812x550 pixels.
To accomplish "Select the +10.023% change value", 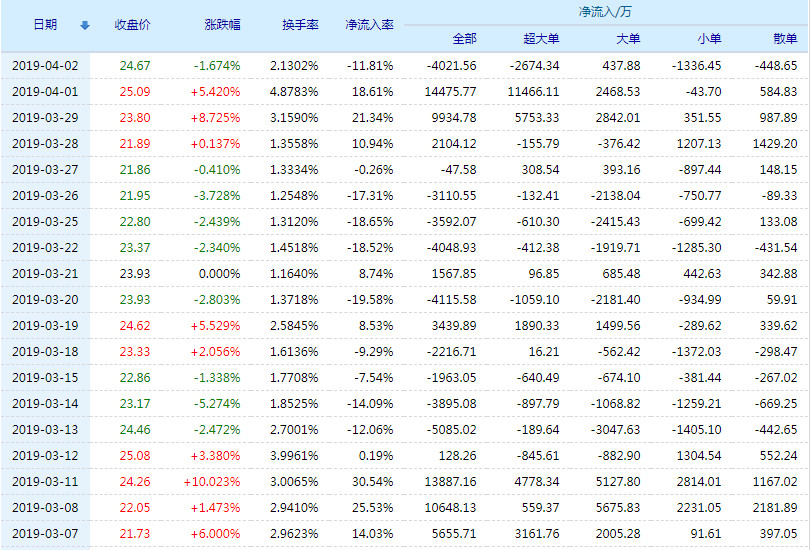I will pos(212,481).
